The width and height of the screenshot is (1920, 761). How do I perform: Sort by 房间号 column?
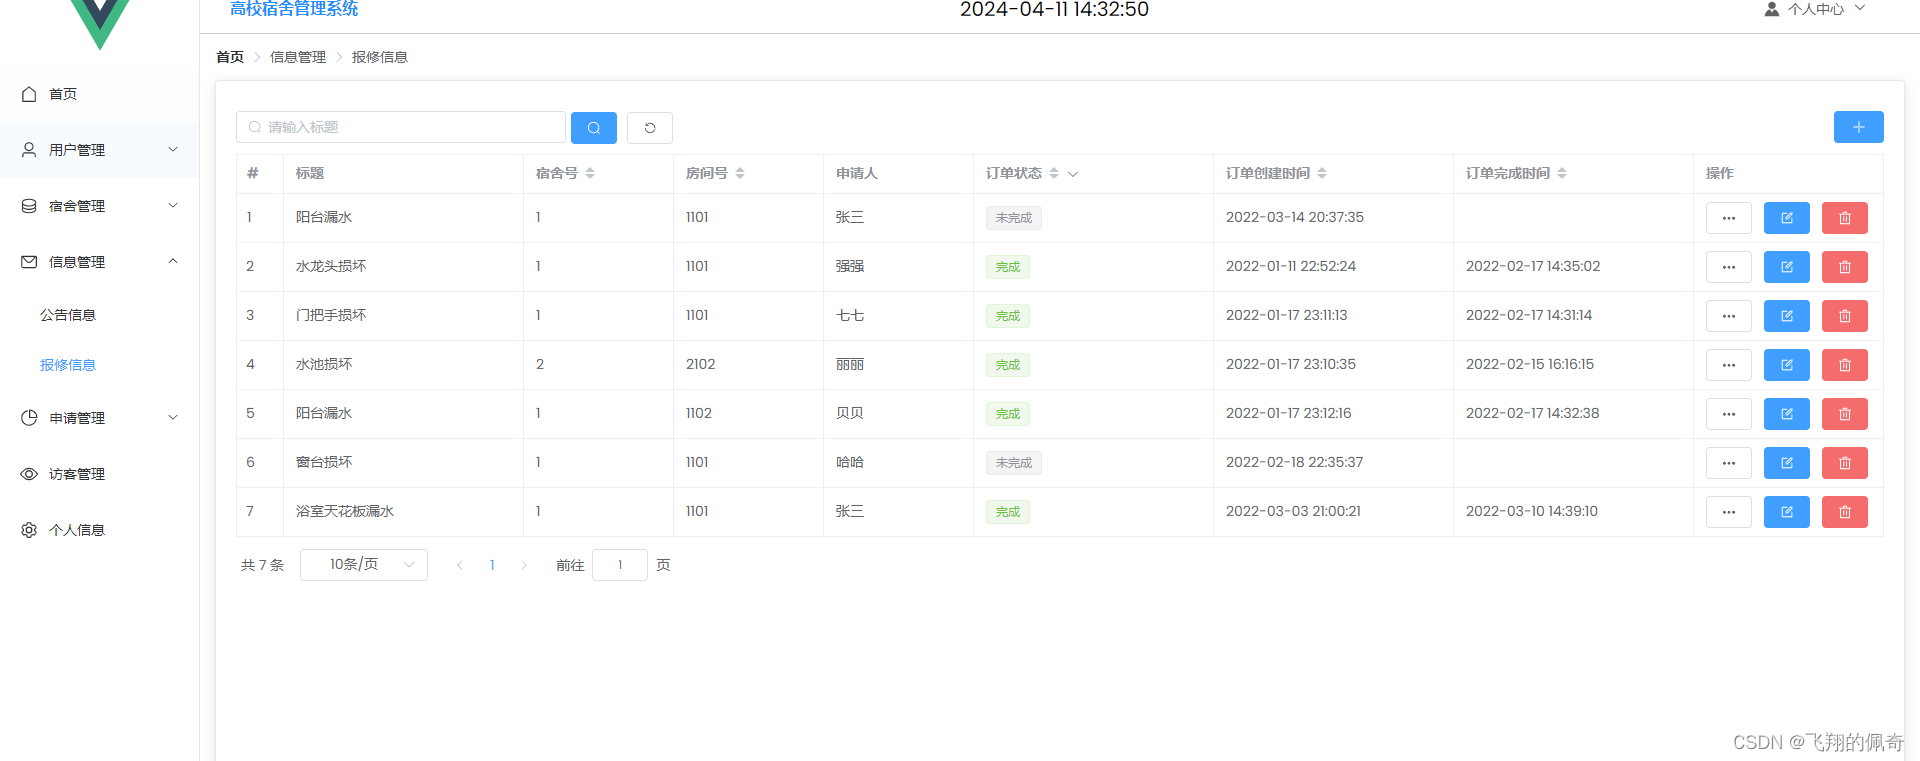tap(740, 173)
